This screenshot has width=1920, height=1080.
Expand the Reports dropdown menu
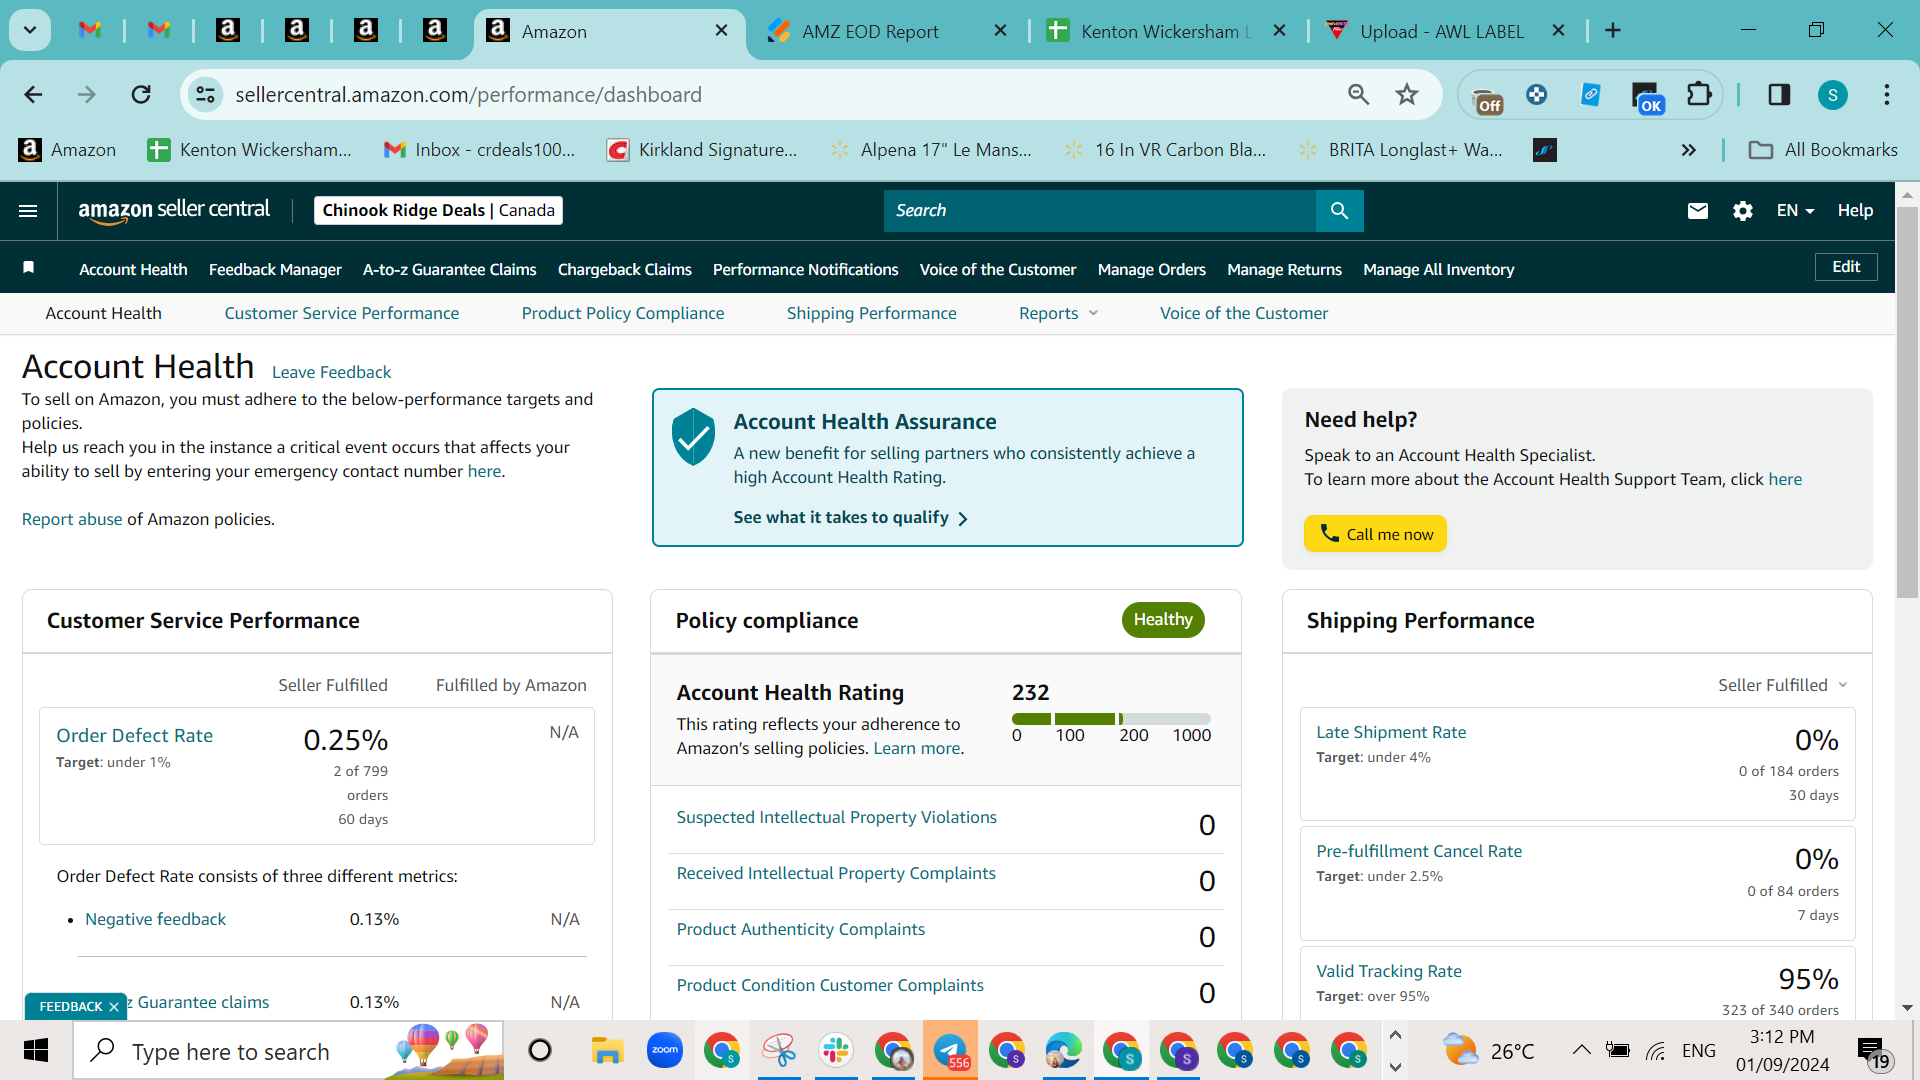point(1059,313)
